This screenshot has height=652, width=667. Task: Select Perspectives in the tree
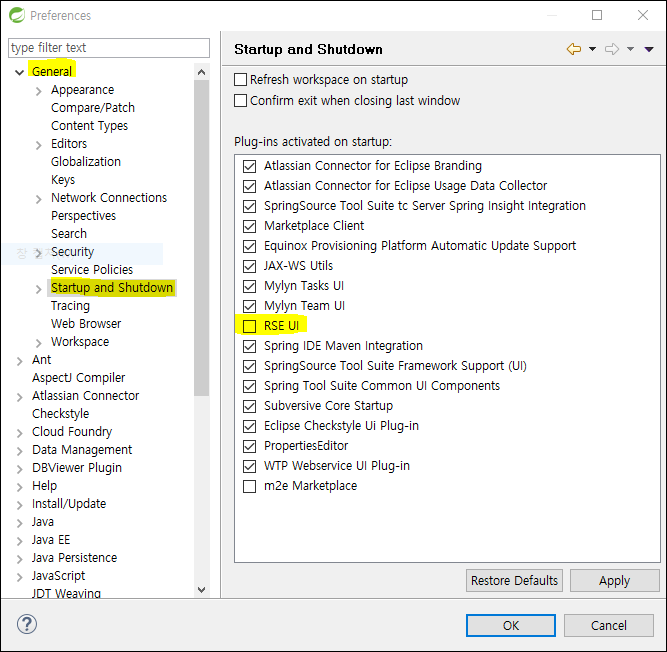83,216
